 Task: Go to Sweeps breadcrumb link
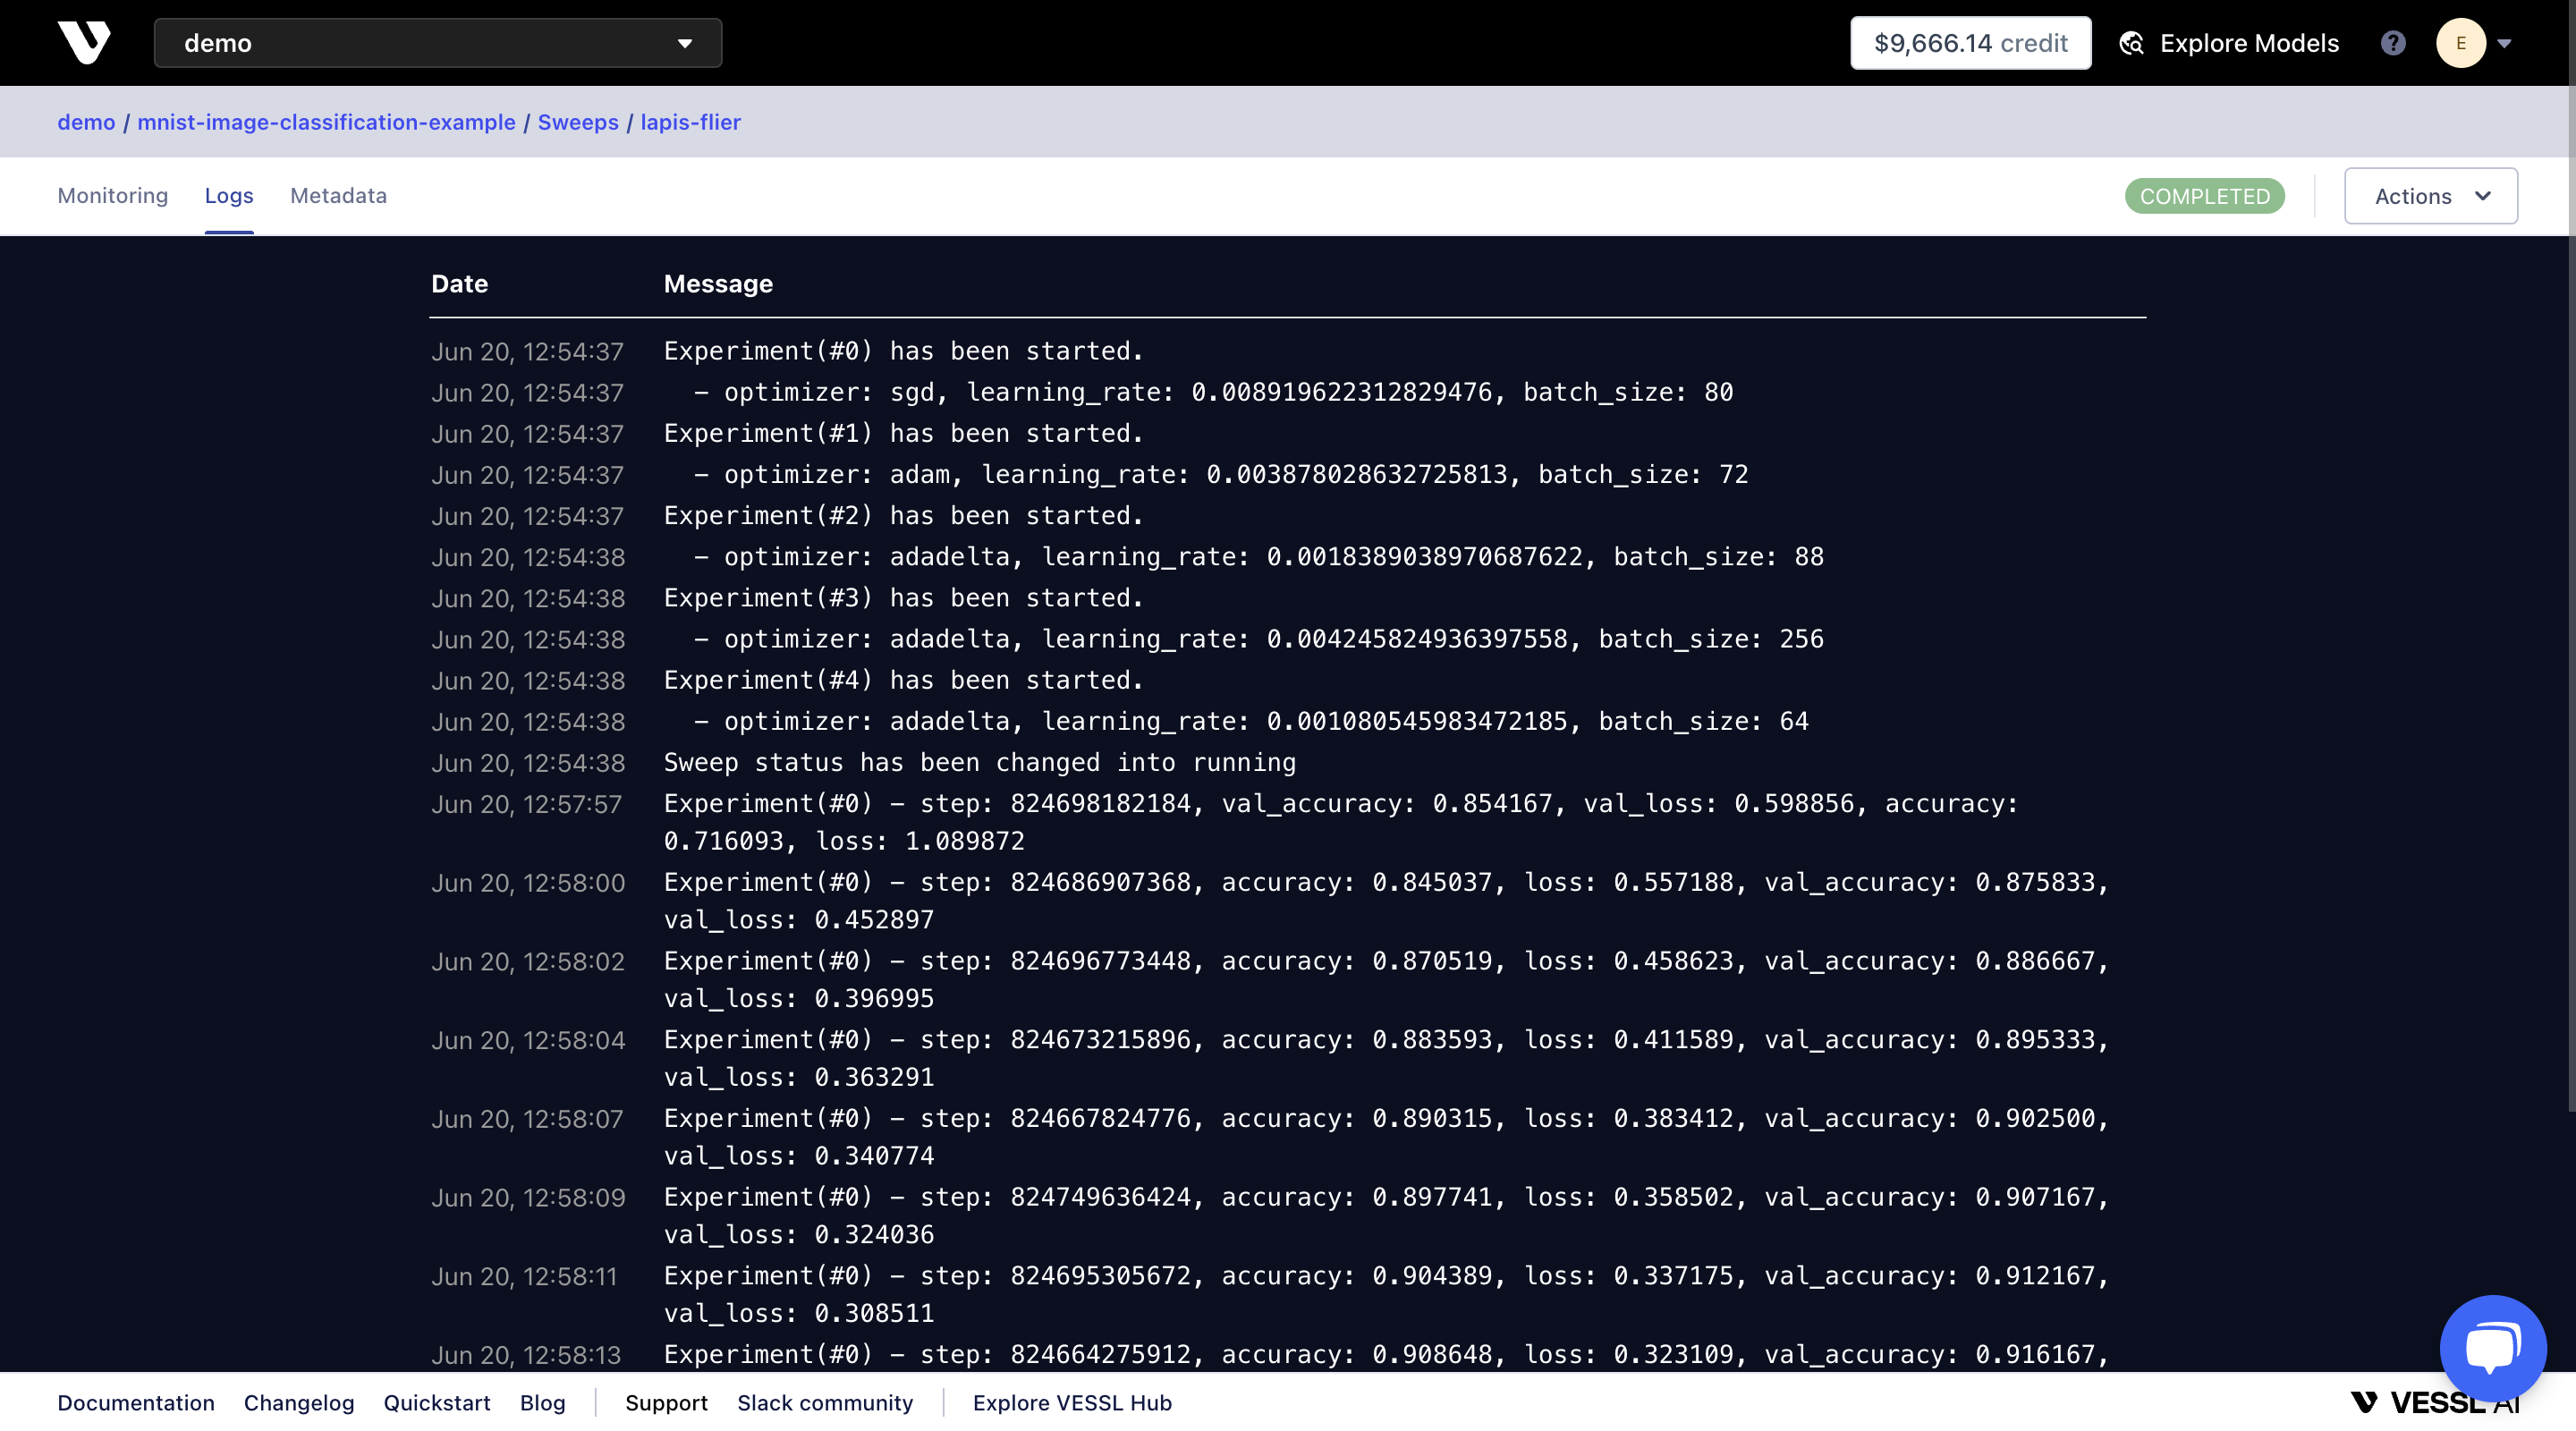[x=578, y=122]
